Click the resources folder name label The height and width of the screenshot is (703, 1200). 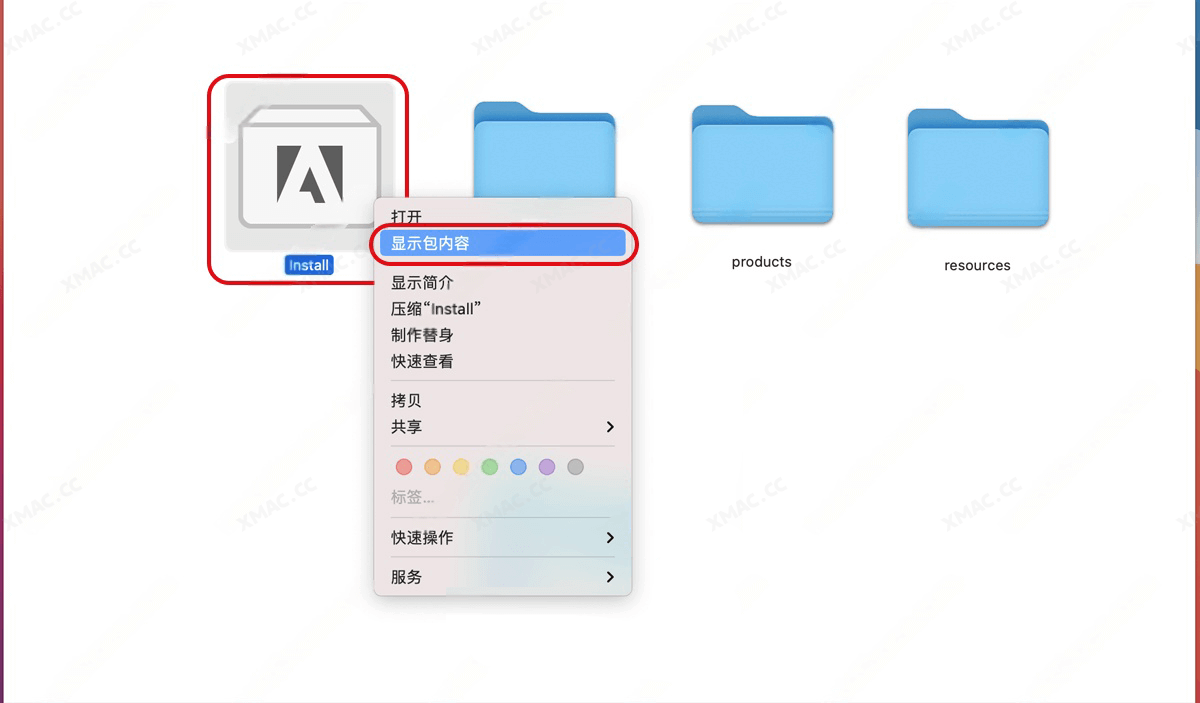coord(977,265)
